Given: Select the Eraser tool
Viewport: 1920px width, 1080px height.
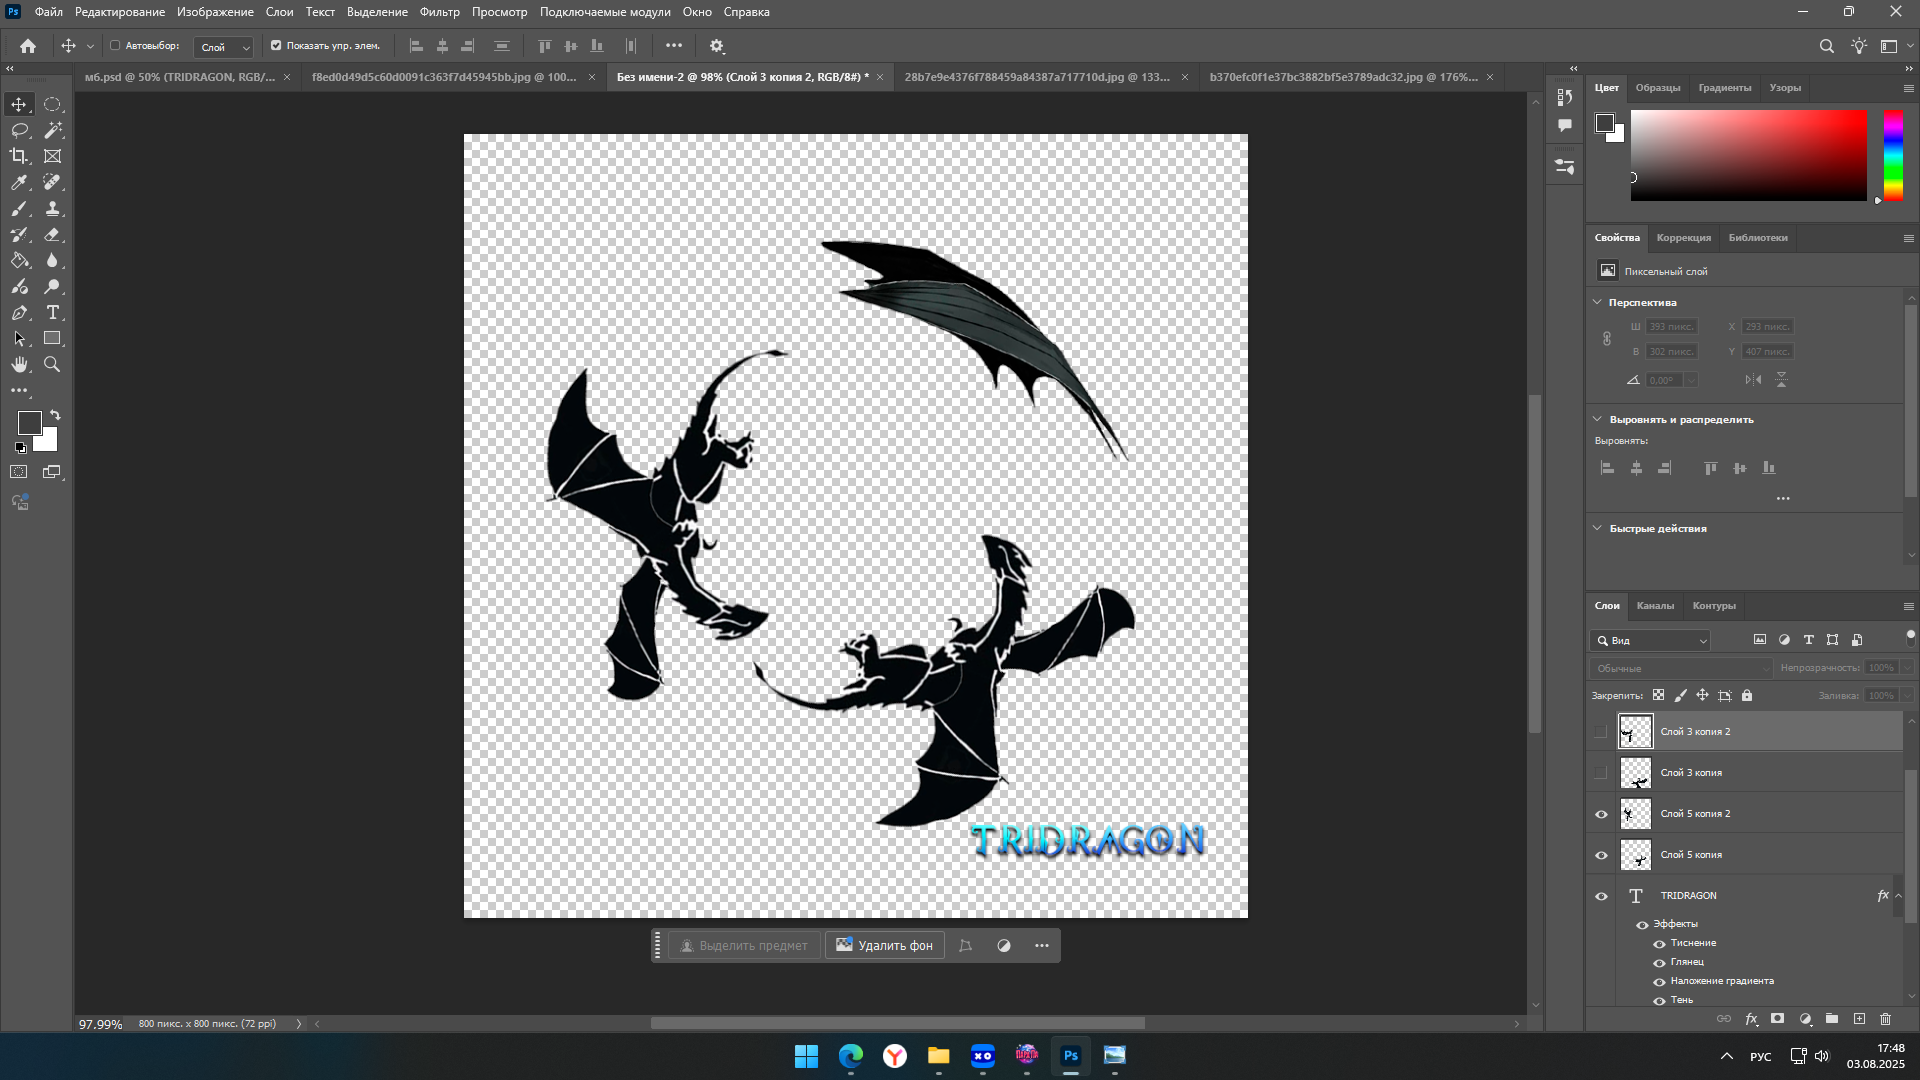Looking at the screenshot, I should [x=53, y=235].
